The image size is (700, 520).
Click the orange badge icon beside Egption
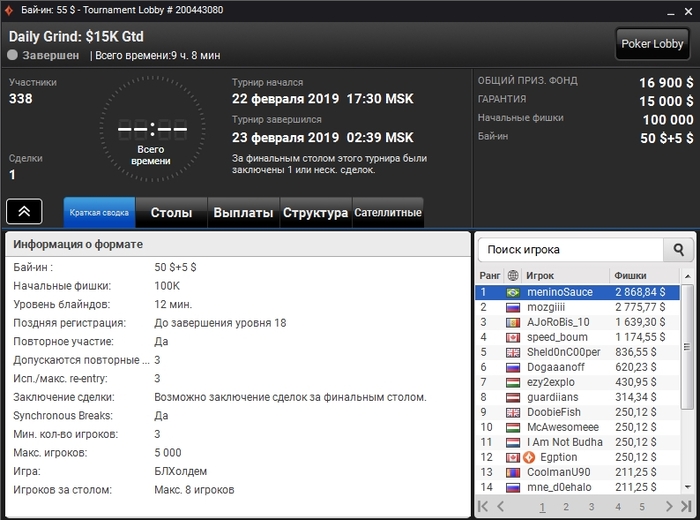click(529, 457)
